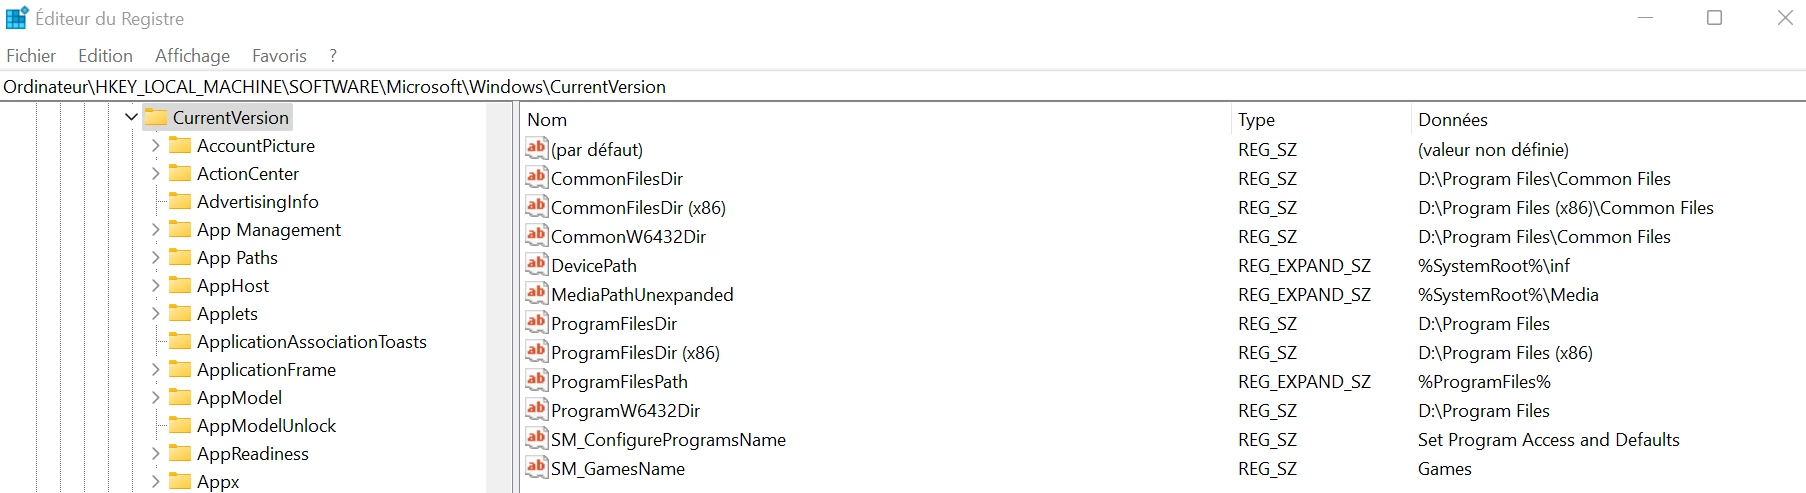The image size is (1806, 493).
Task: Select the Appx key label
Action: pos(218,481)
